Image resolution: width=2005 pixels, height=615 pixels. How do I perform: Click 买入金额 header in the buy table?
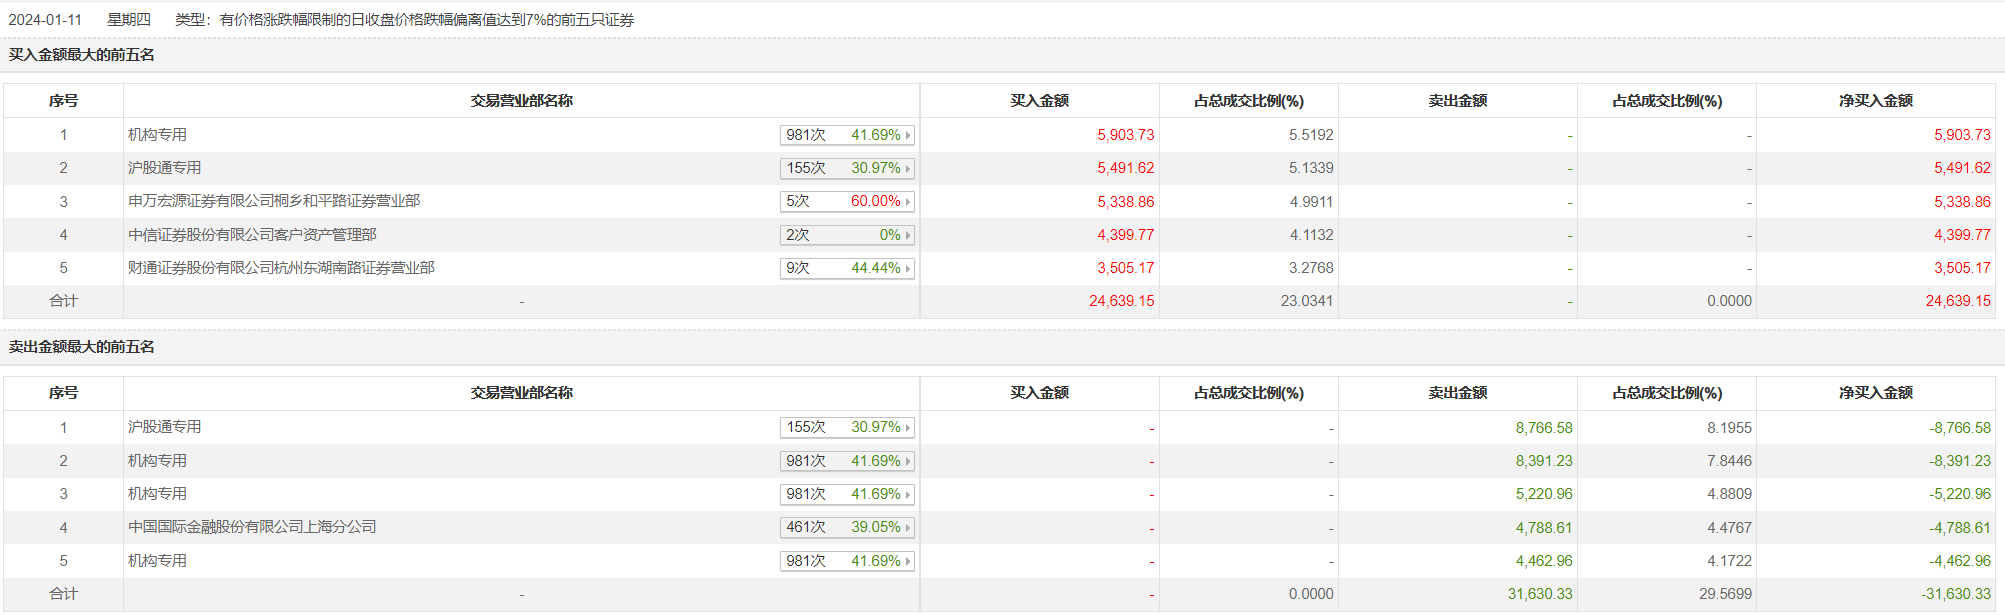(x=1039, y=101)
